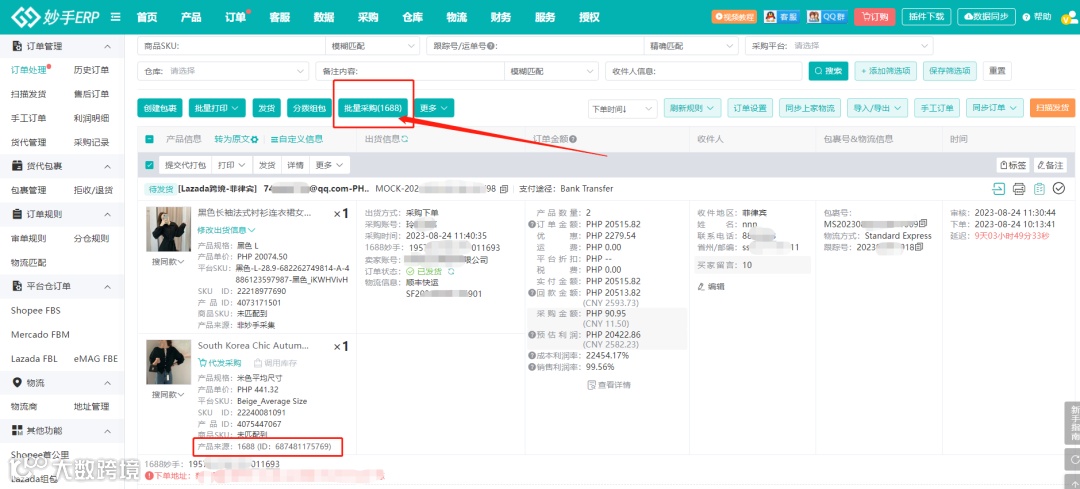Copy the package number MS2023 icon
The image size is (1080, 489).
coord(923,224)
